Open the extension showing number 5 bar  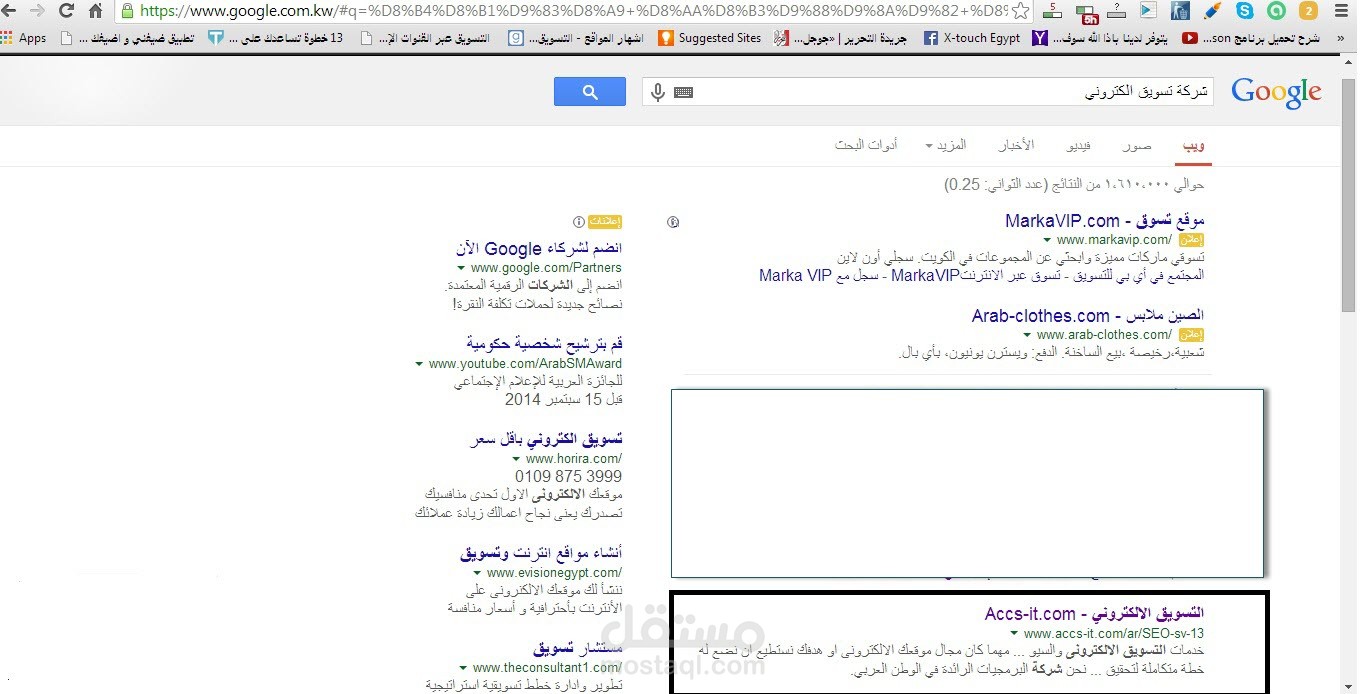[x=1052, y=11]
